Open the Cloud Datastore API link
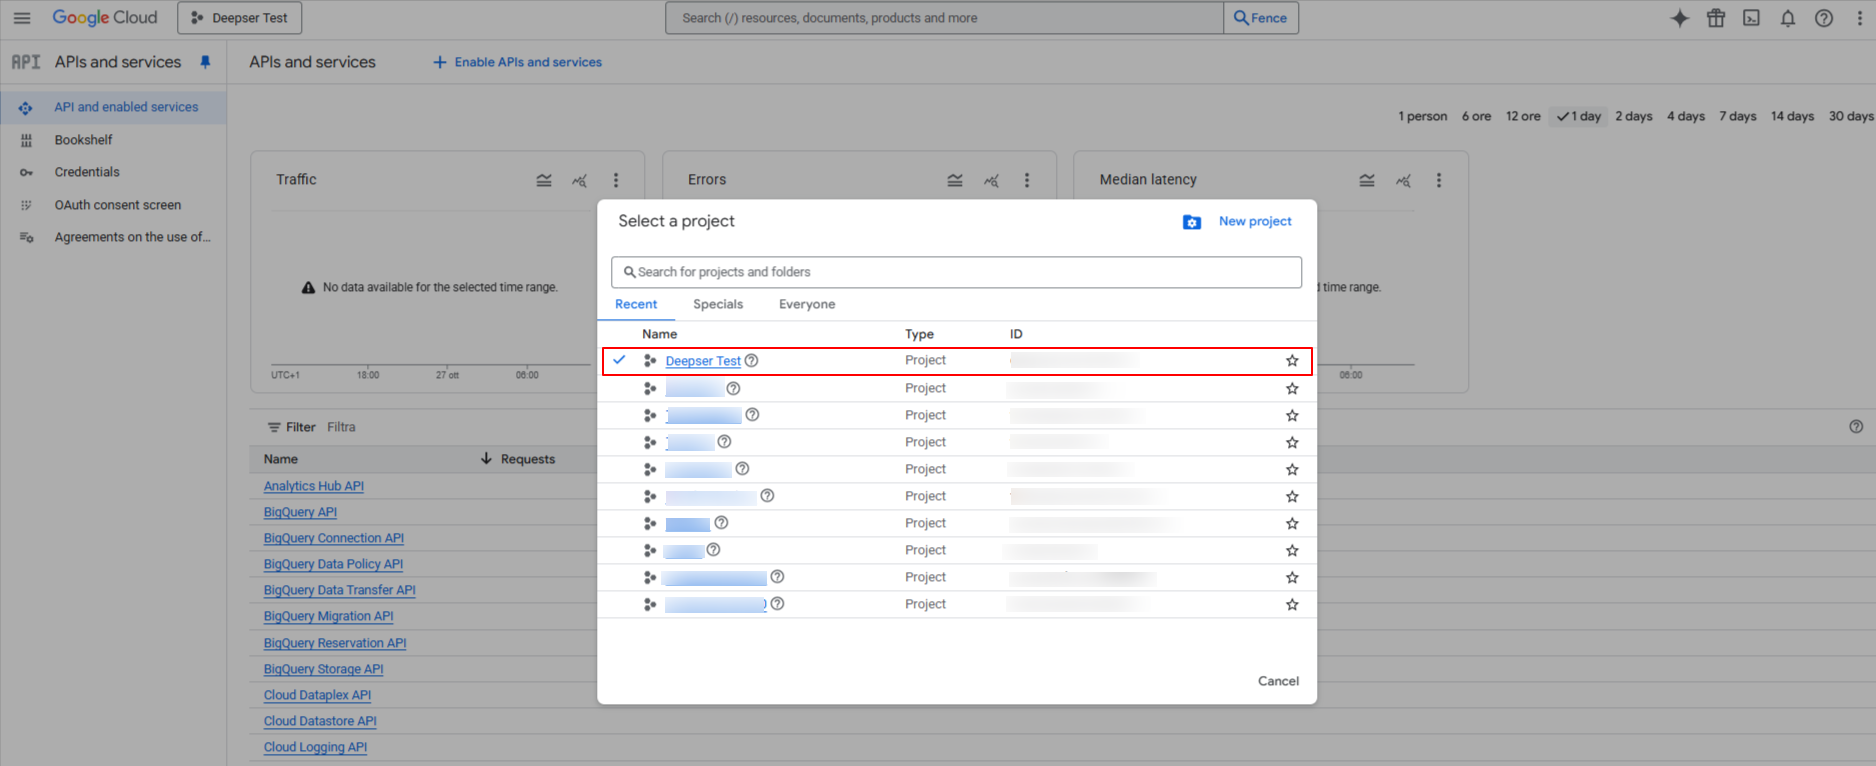The width and height of the screenshot is (1876, 766). [320, 721]
